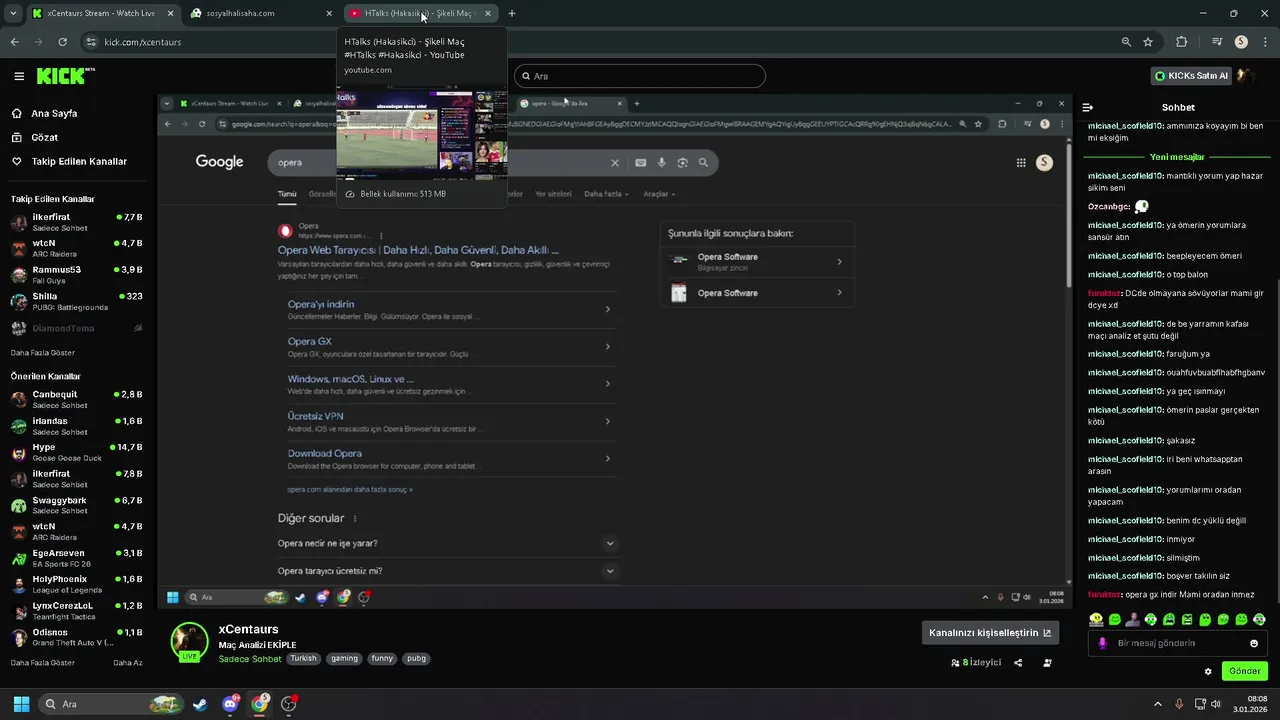Click the kick.com/xcentaurs address bar
Viewport: 1280px width, 720px height.
pyautogui.click(x=600, y=42)
